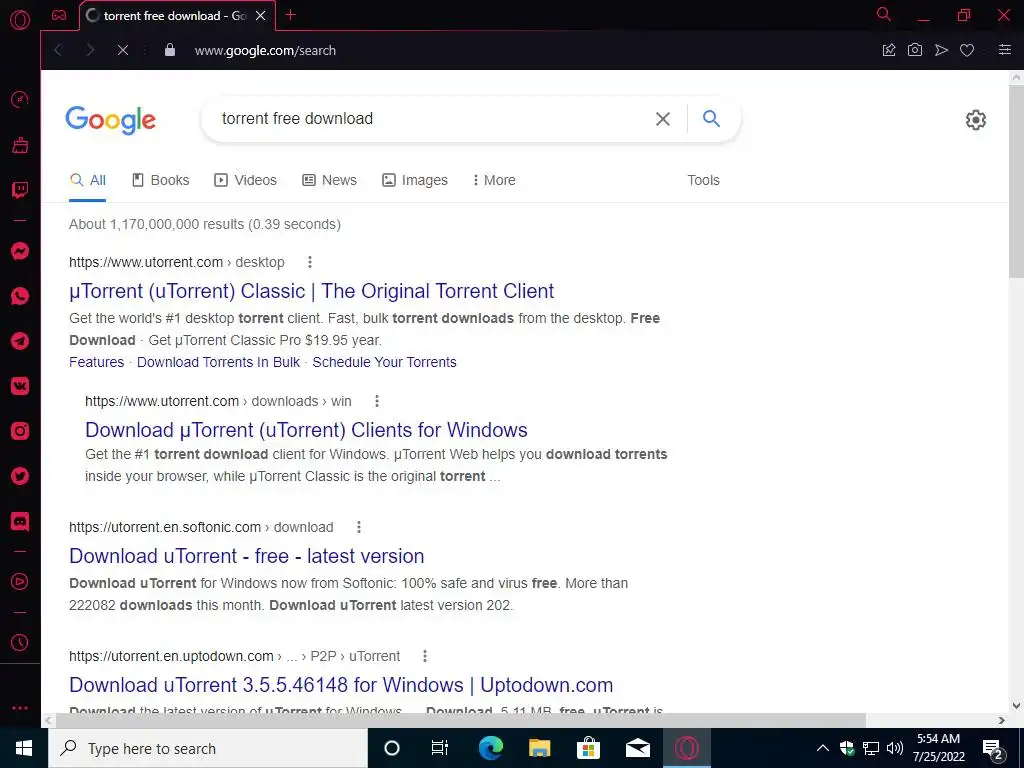Open Telegram in sidebar
Viewport: 1024px width, 768px height.
pyautogui.click(x=20, y=341)
